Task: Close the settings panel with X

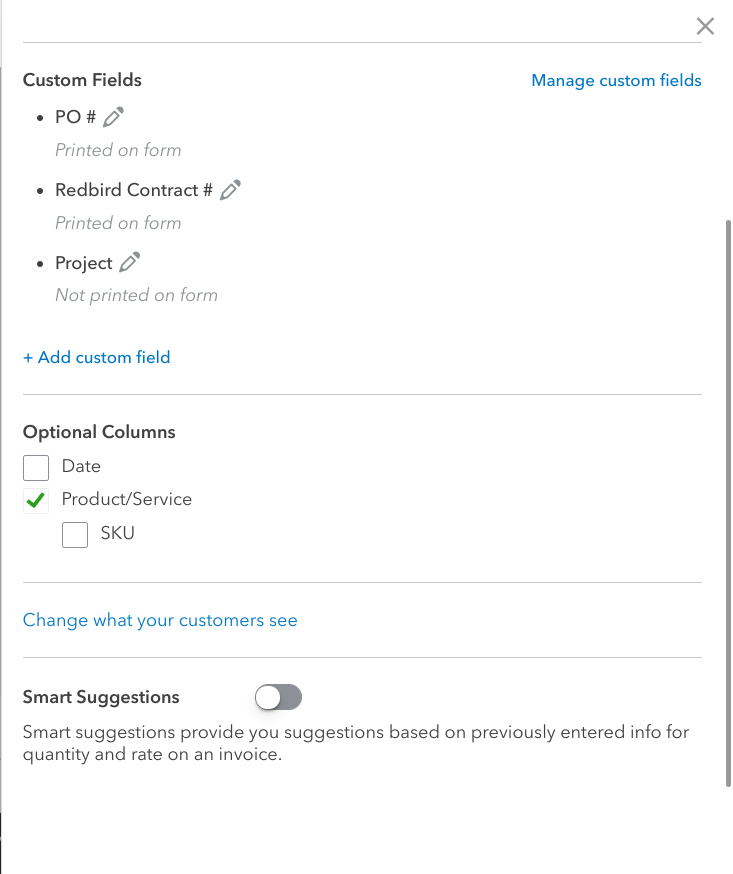Action: [705, 26]
